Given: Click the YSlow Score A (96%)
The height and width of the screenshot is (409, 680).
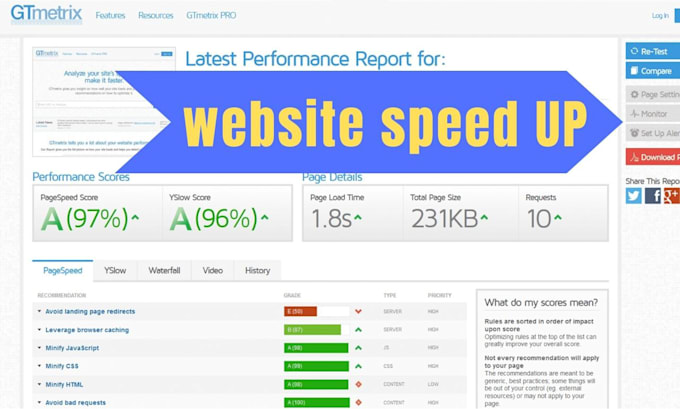Looking at the screenshot, I should point(213,219).
